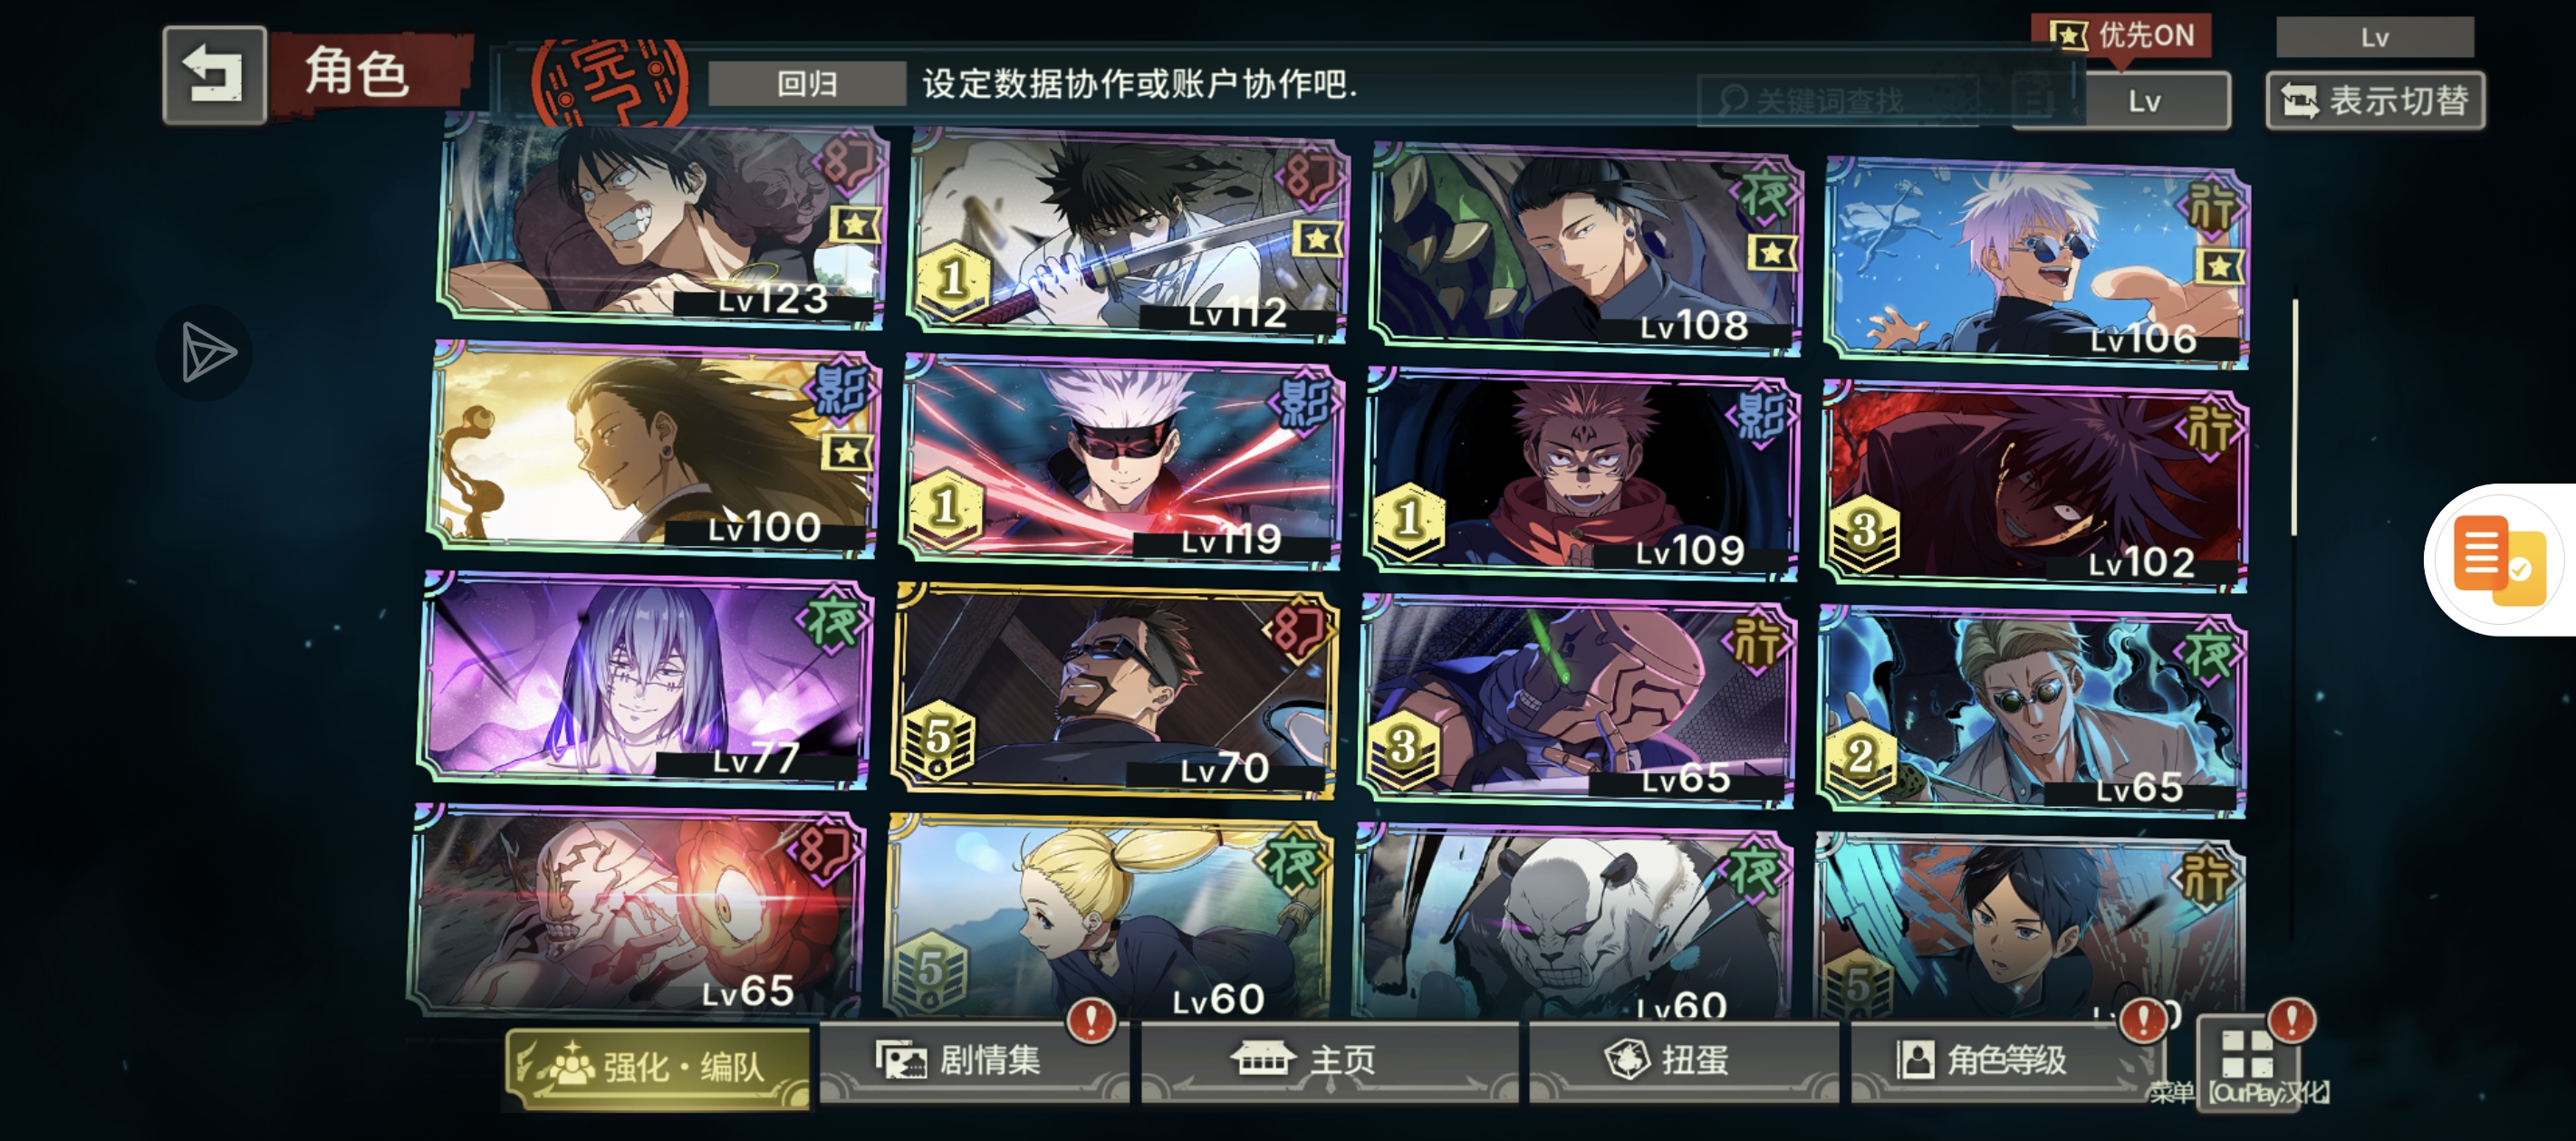Select the 强化・编队 tab
This screenshot has height=1141, width=2576.
659,1067
